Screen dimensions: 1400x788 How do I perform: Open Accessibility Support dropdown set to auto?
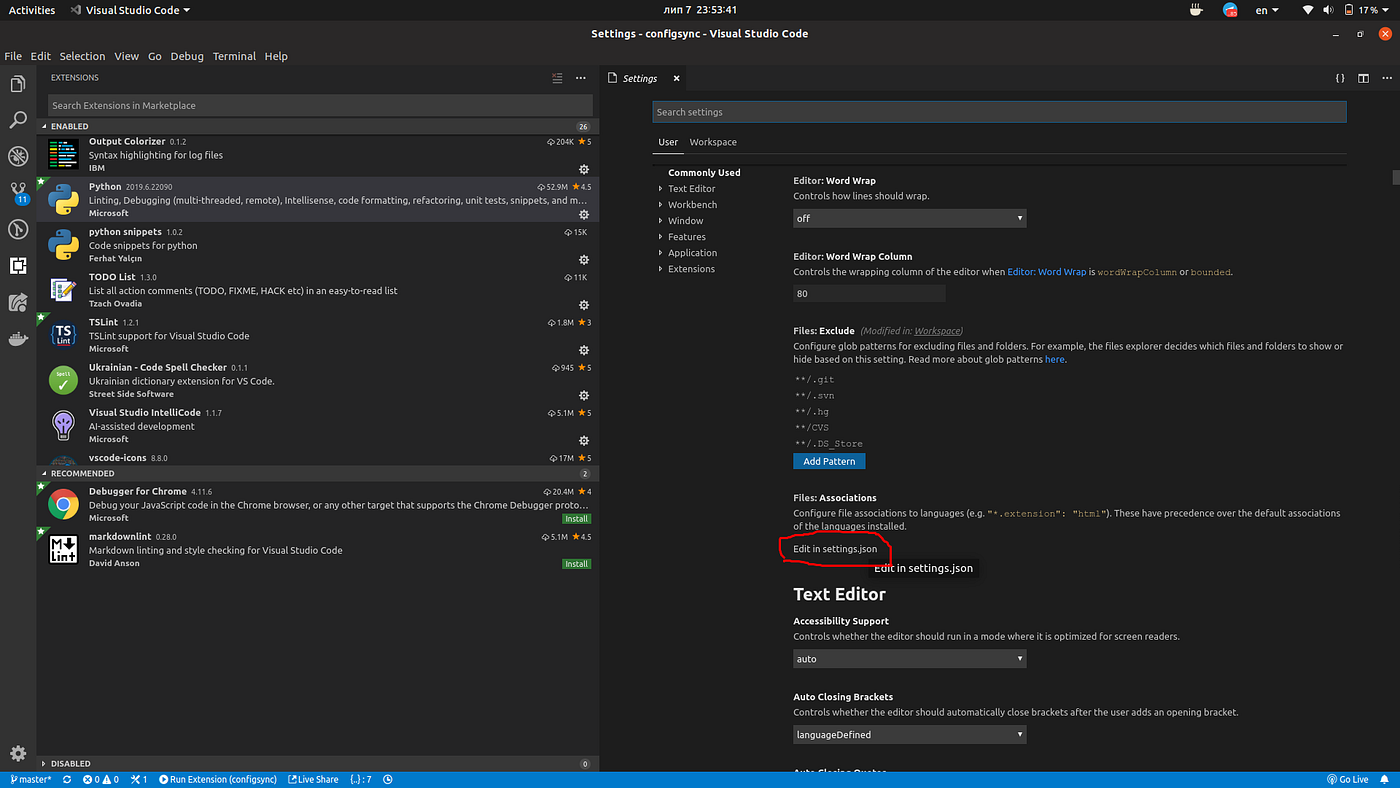[909, 659]
